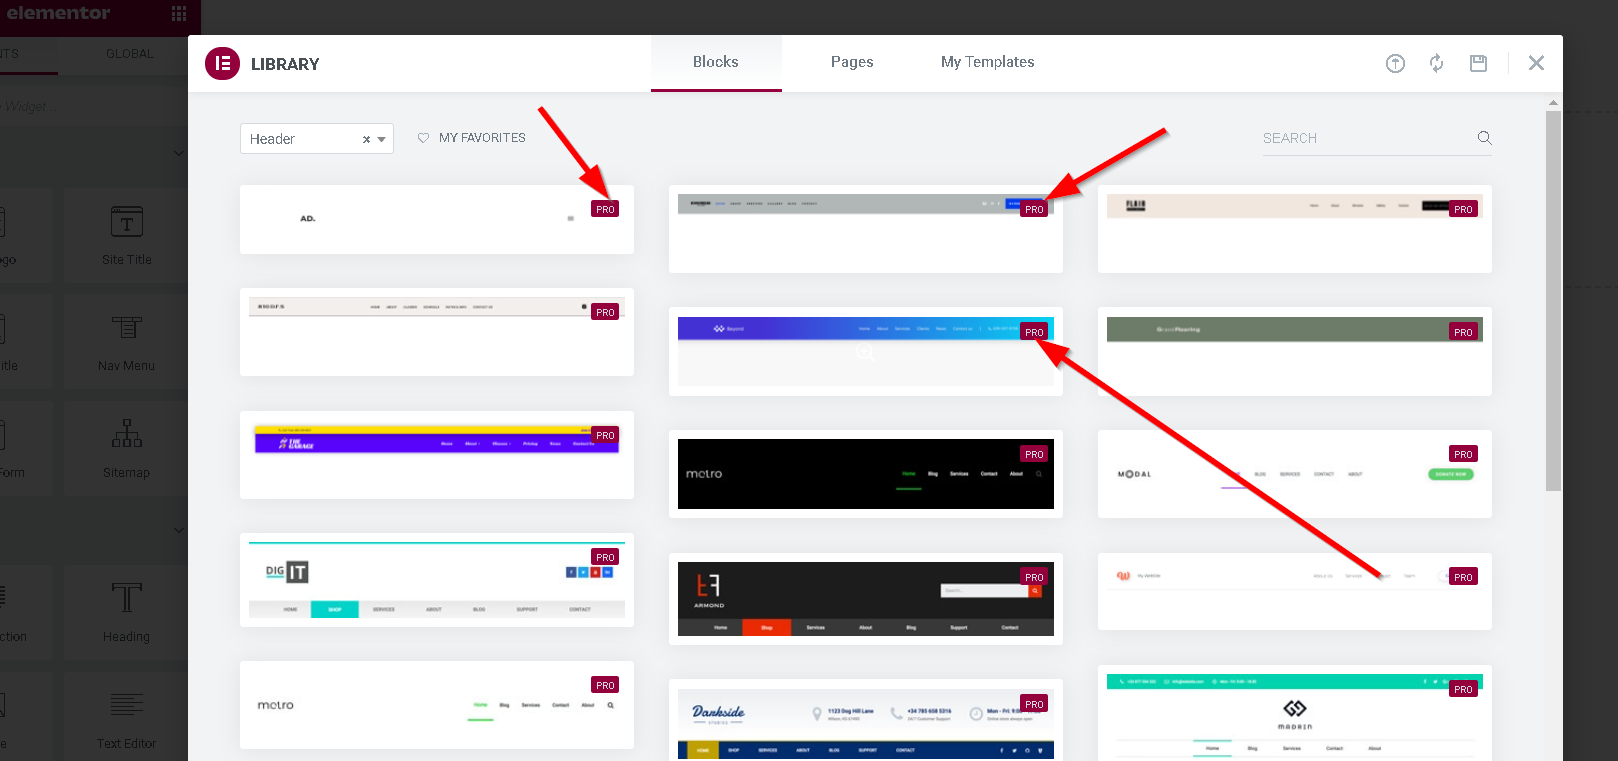Select the black metro header template
The width and height of the screenshot is (1618, 761).
(866, 474)
